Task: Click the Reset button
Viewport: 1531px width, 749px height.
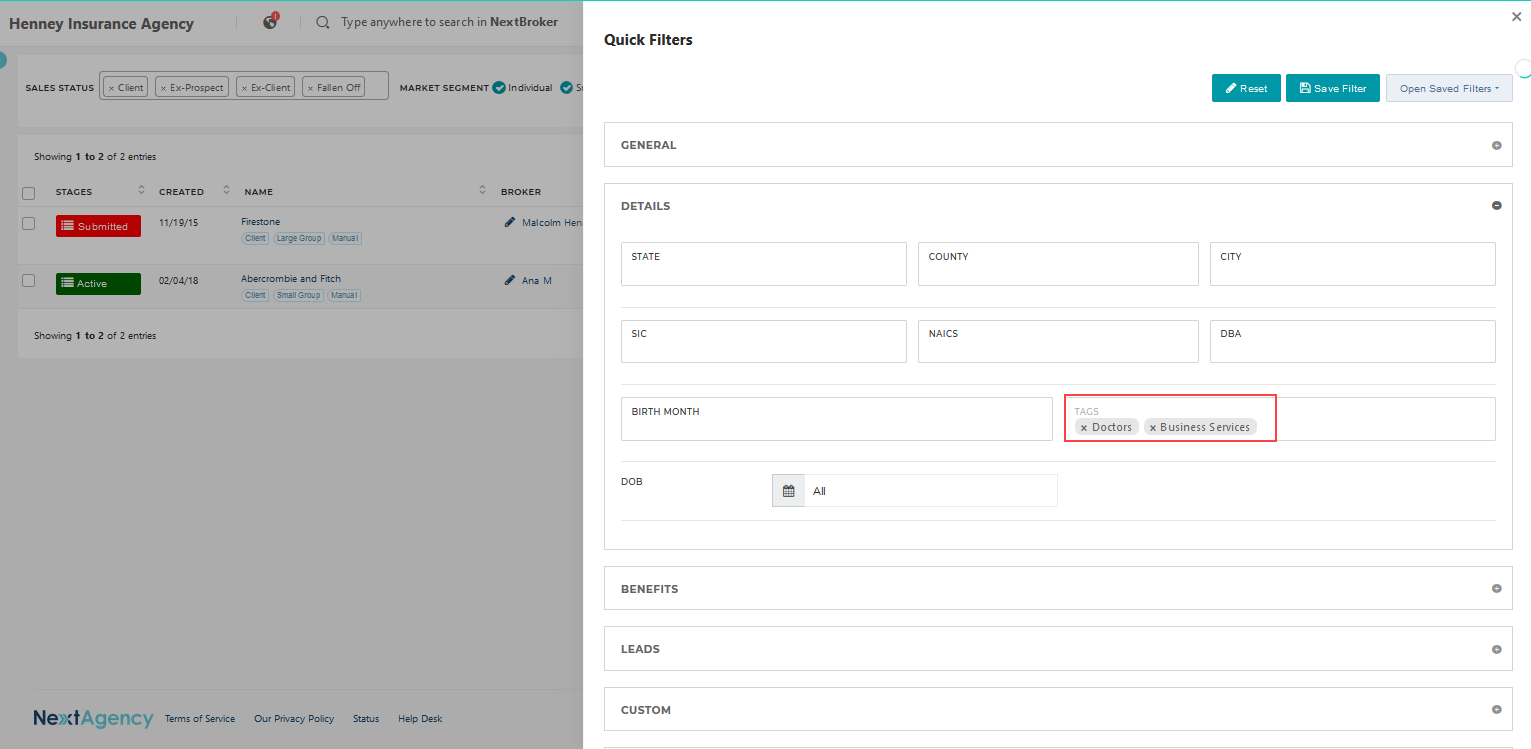Action: coord(1246,88)
